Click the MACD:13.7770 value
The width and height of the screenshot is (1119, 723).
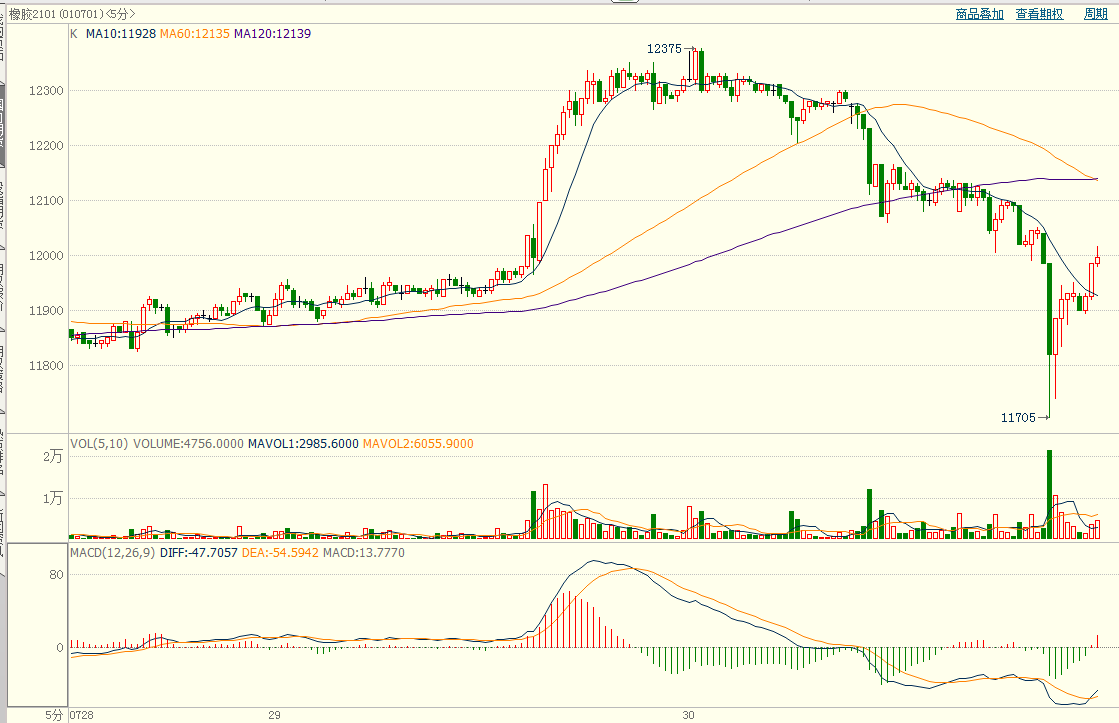click(x=364, y=553)
